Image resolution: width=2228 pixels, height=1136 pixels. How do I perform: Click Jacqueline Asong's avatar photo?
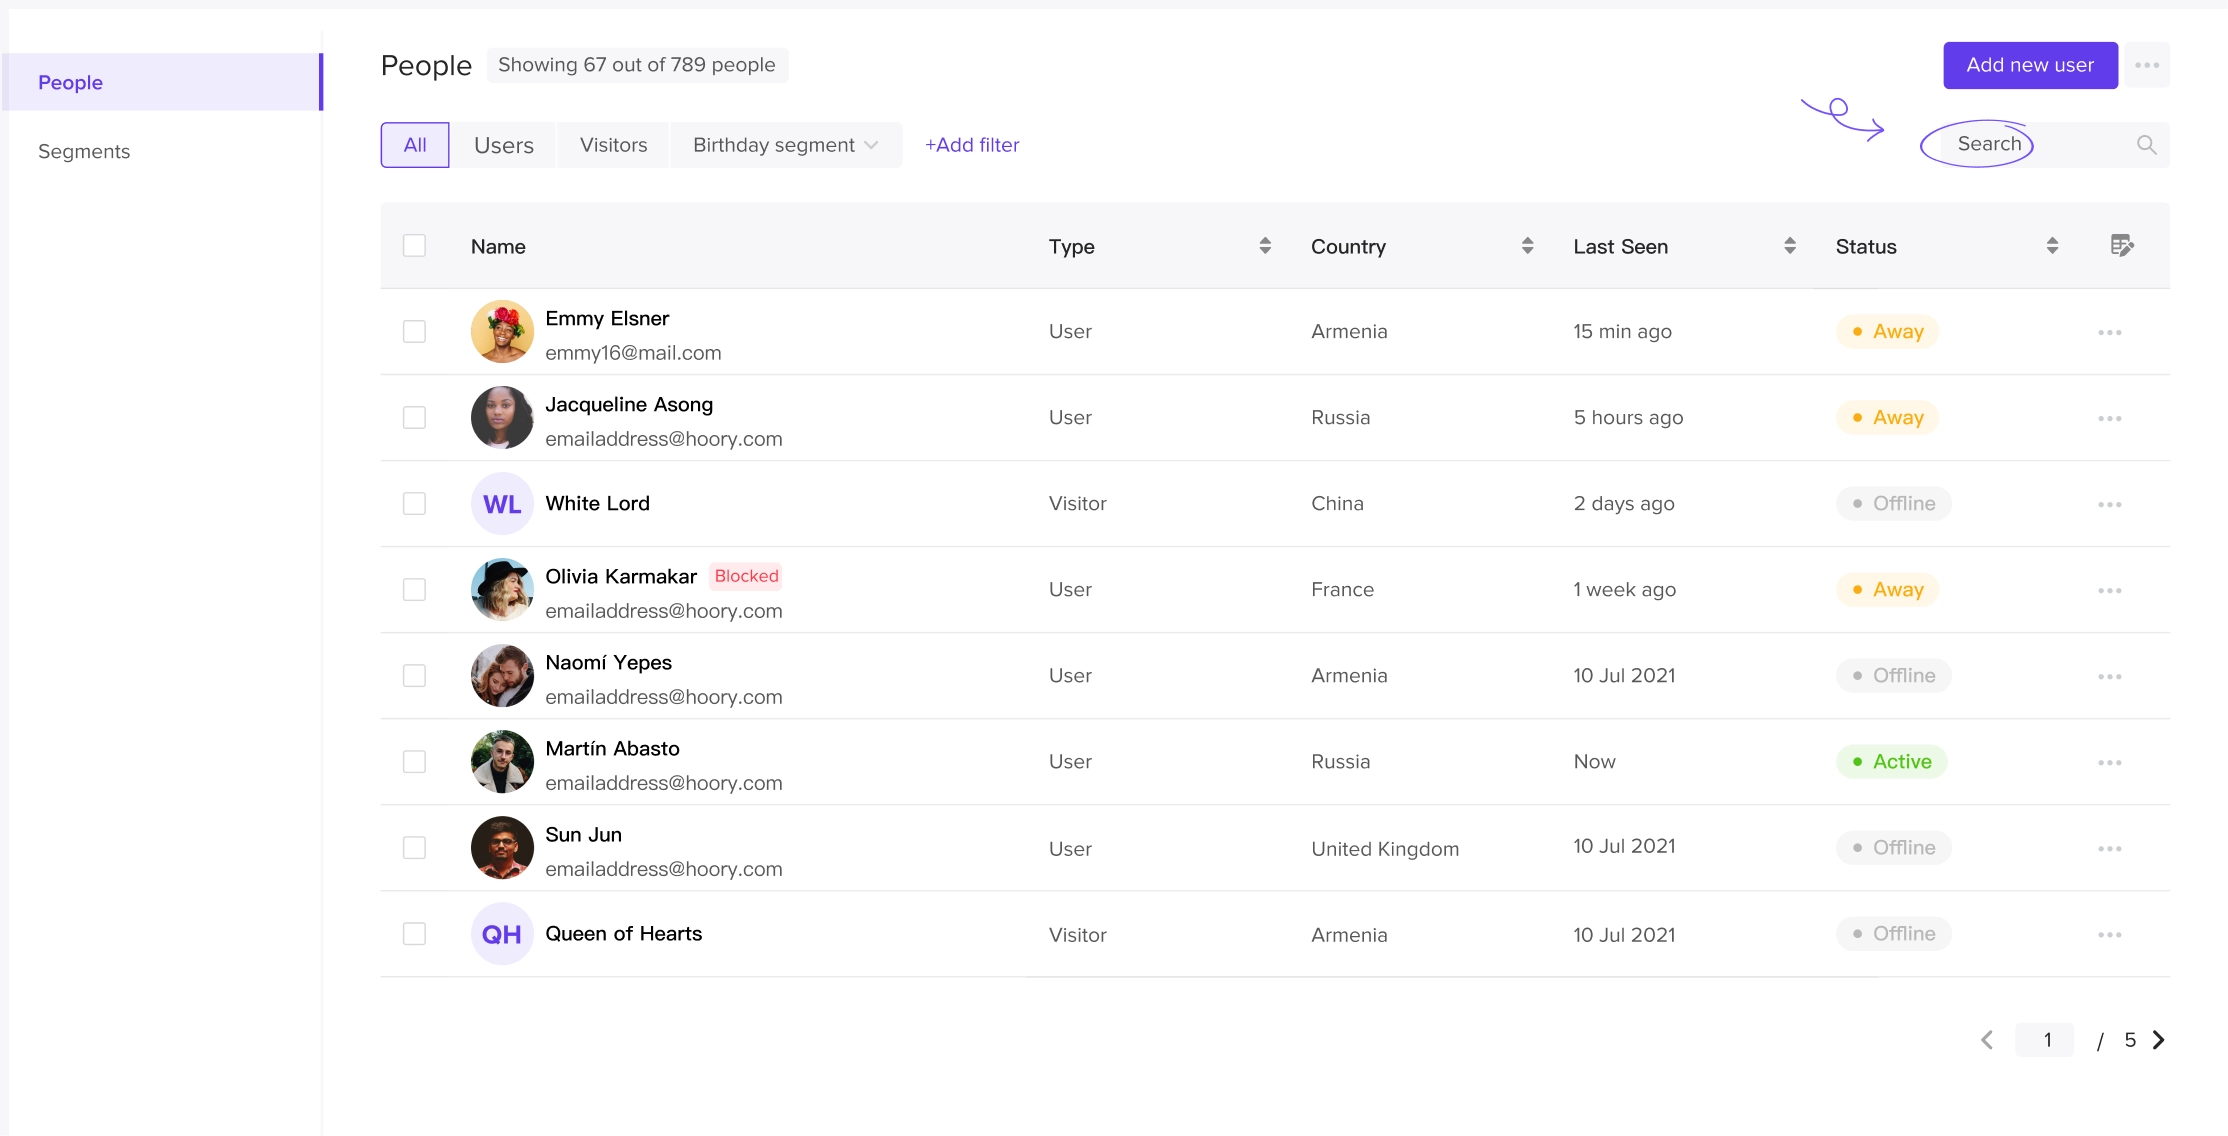(502, 418)
